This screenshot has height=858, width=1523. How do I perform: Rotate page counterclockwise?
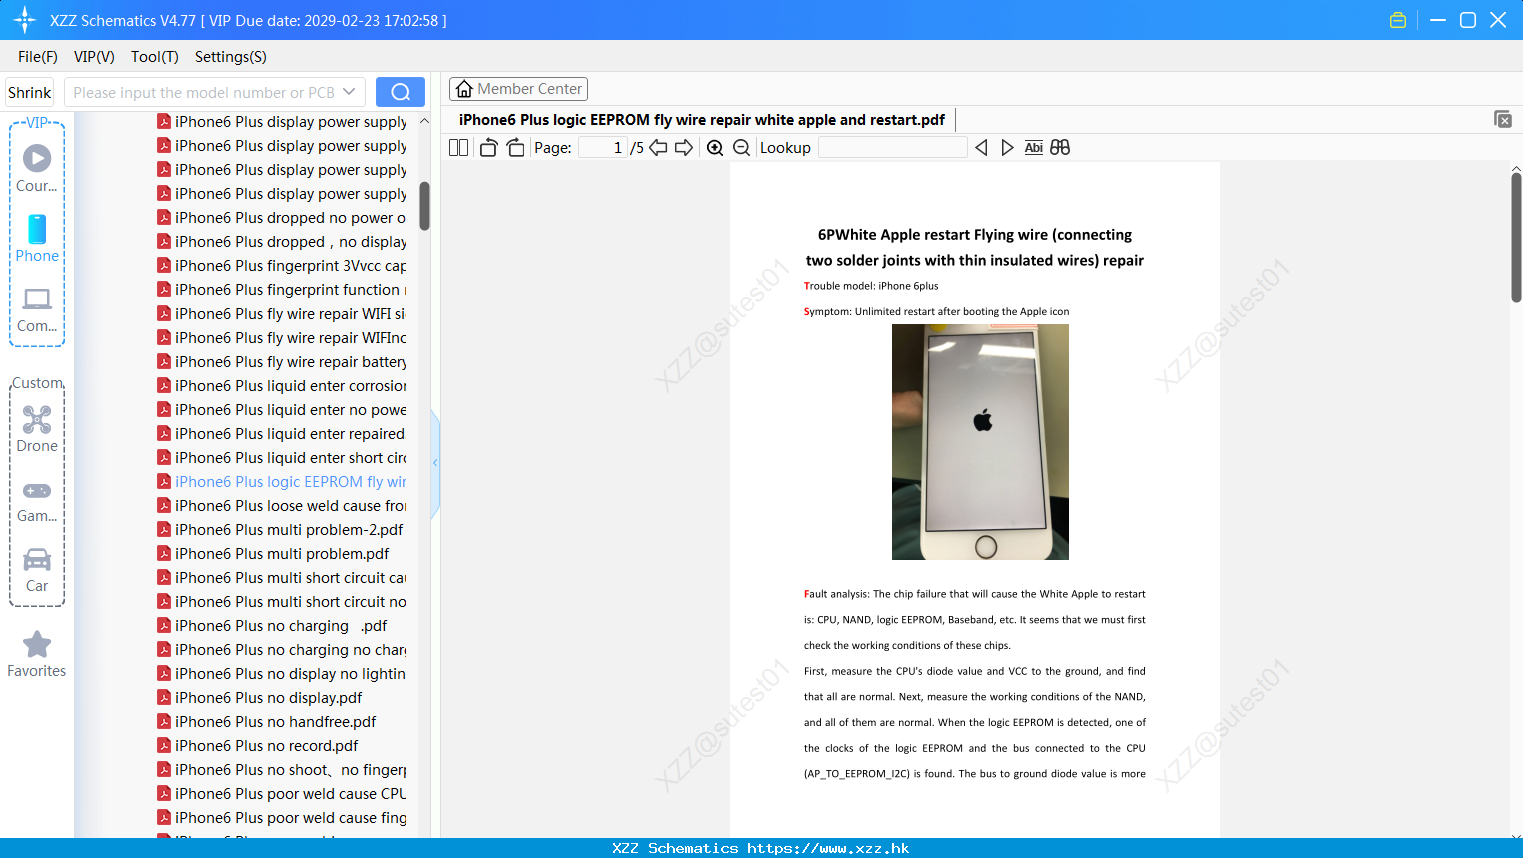[x=488, y=147]
